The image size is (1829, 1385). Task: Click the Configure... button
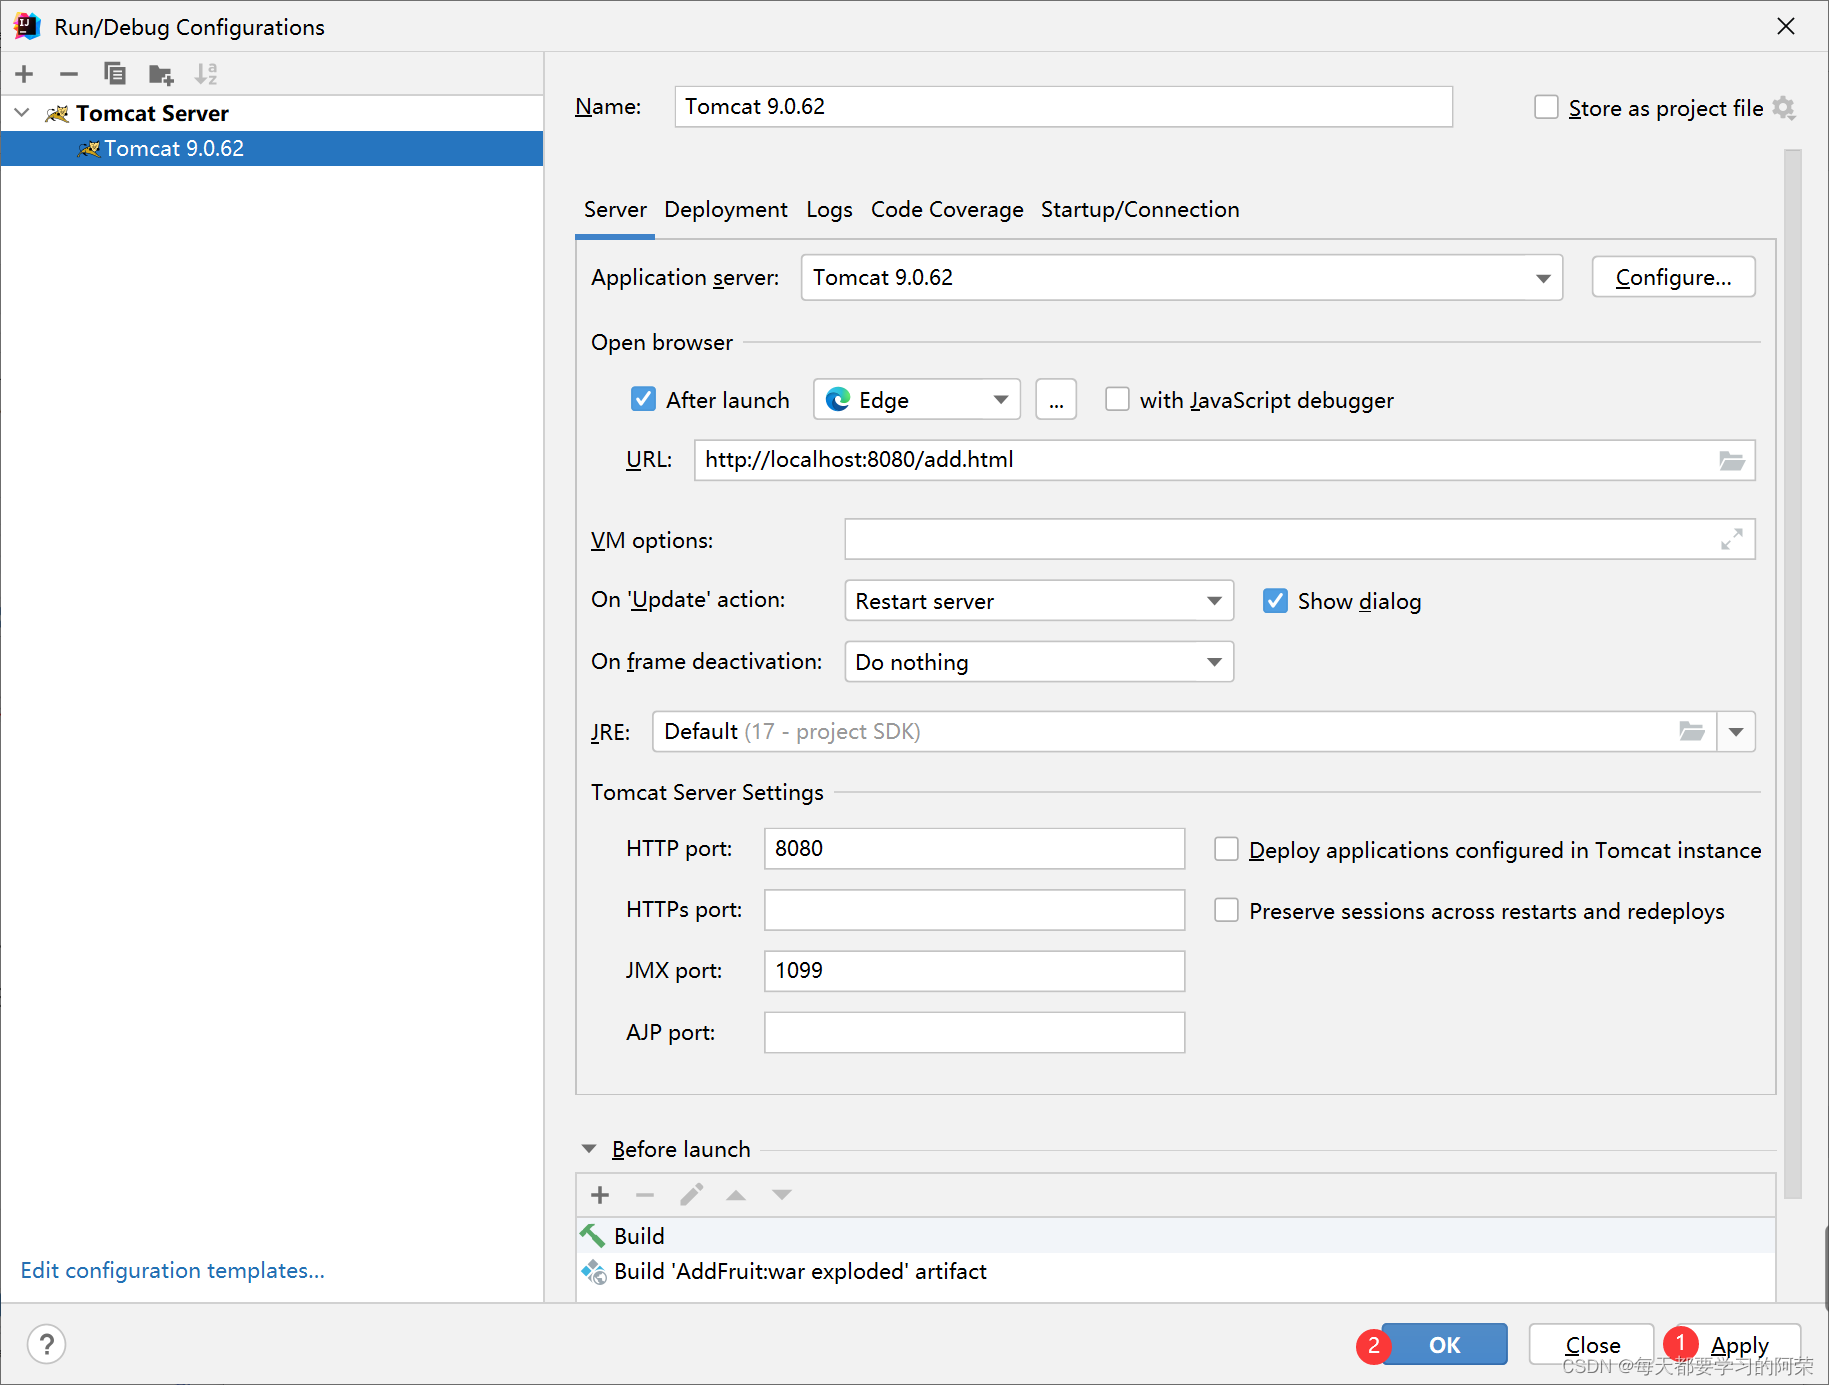tap(1673, 278)
